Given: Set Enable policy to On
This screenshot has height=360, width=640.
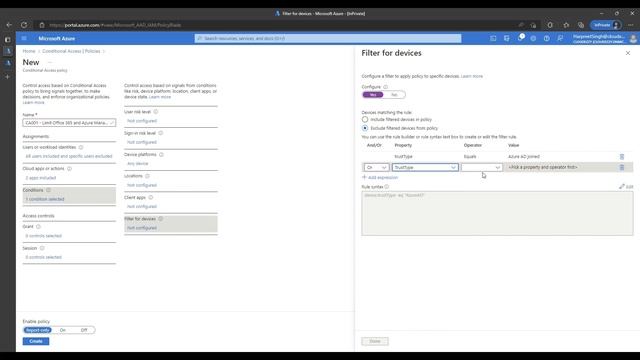Looking at the screenshot, I should [x=62, y=330].
